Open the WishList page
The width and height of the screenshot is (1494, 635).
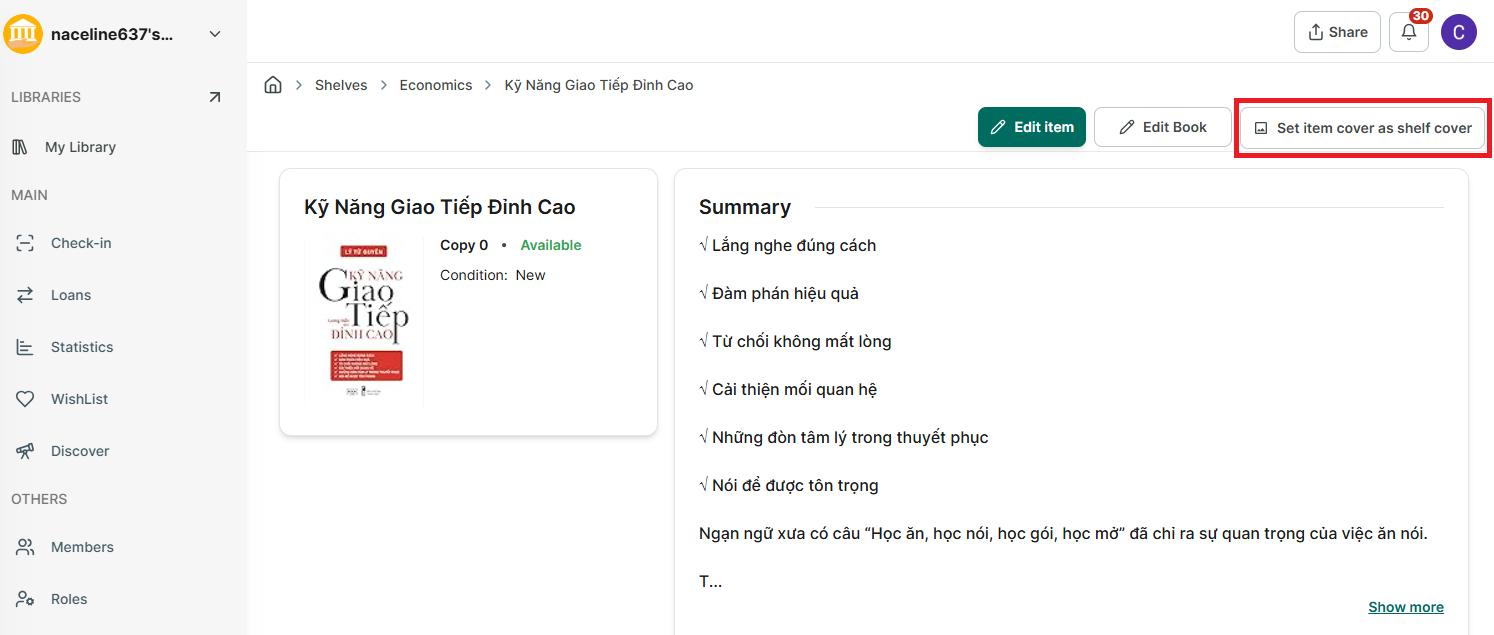click(79, 399)
